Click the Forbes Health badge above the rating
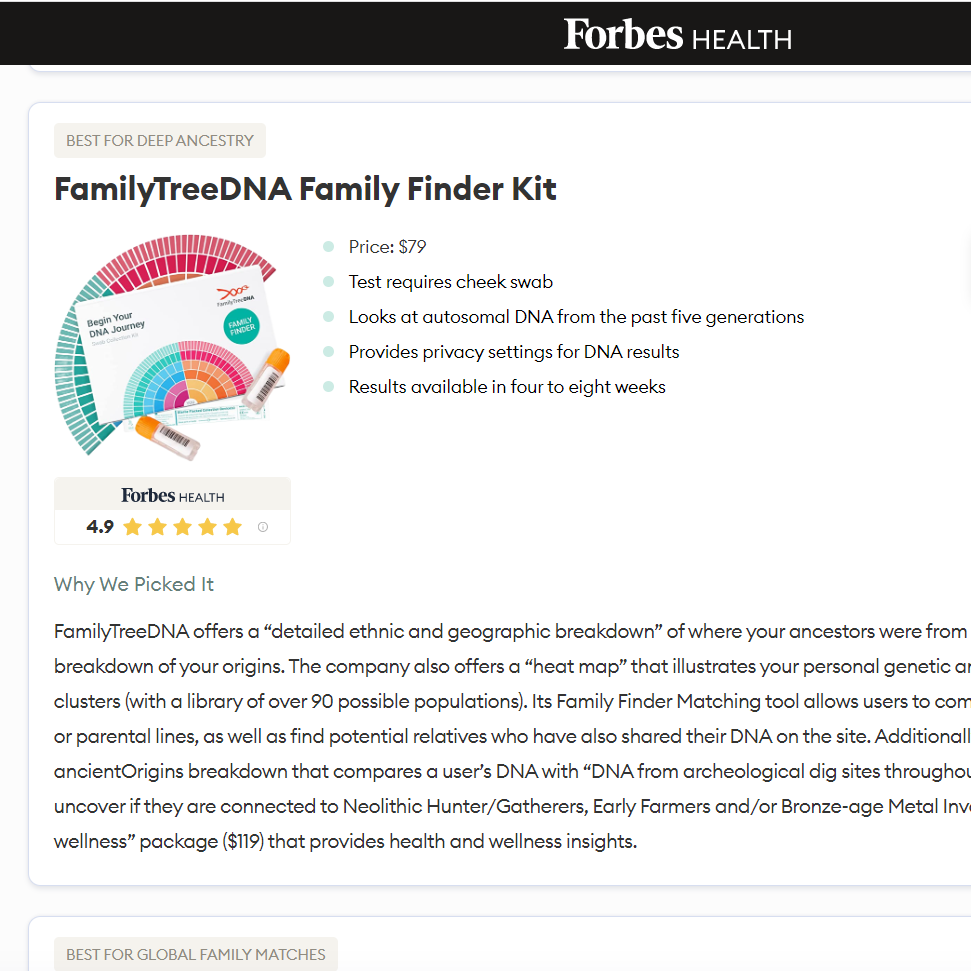 point(172,495)
